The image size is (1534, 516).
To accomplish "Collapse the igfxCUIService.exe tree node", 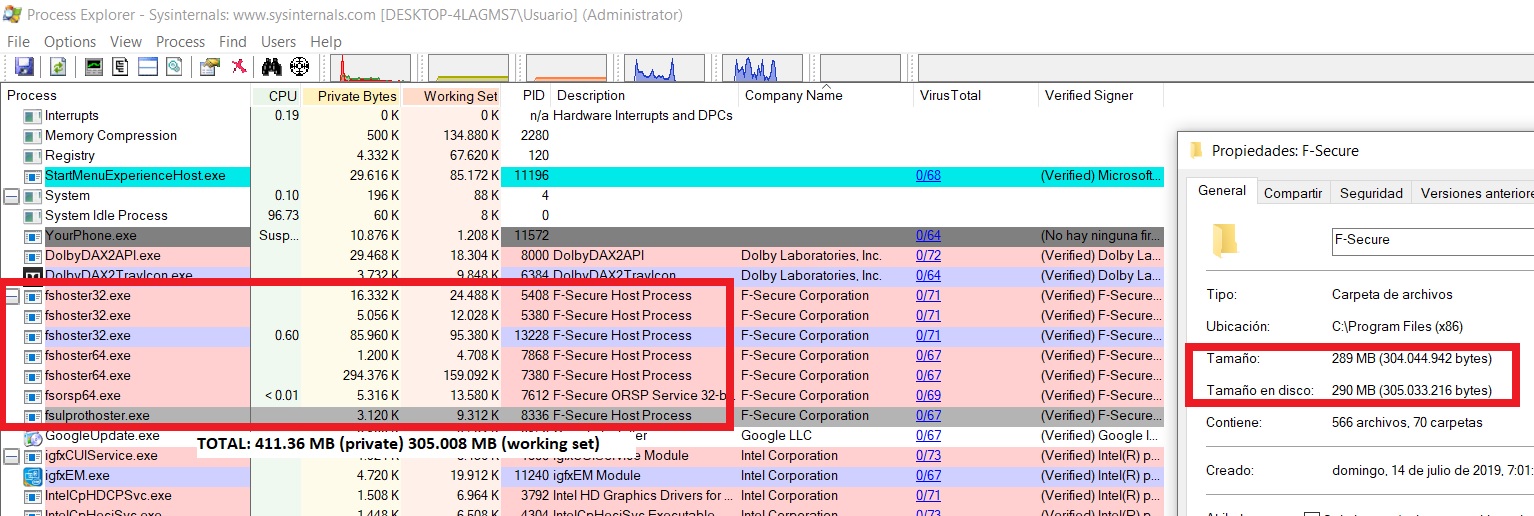I will [x=12, y=455].
